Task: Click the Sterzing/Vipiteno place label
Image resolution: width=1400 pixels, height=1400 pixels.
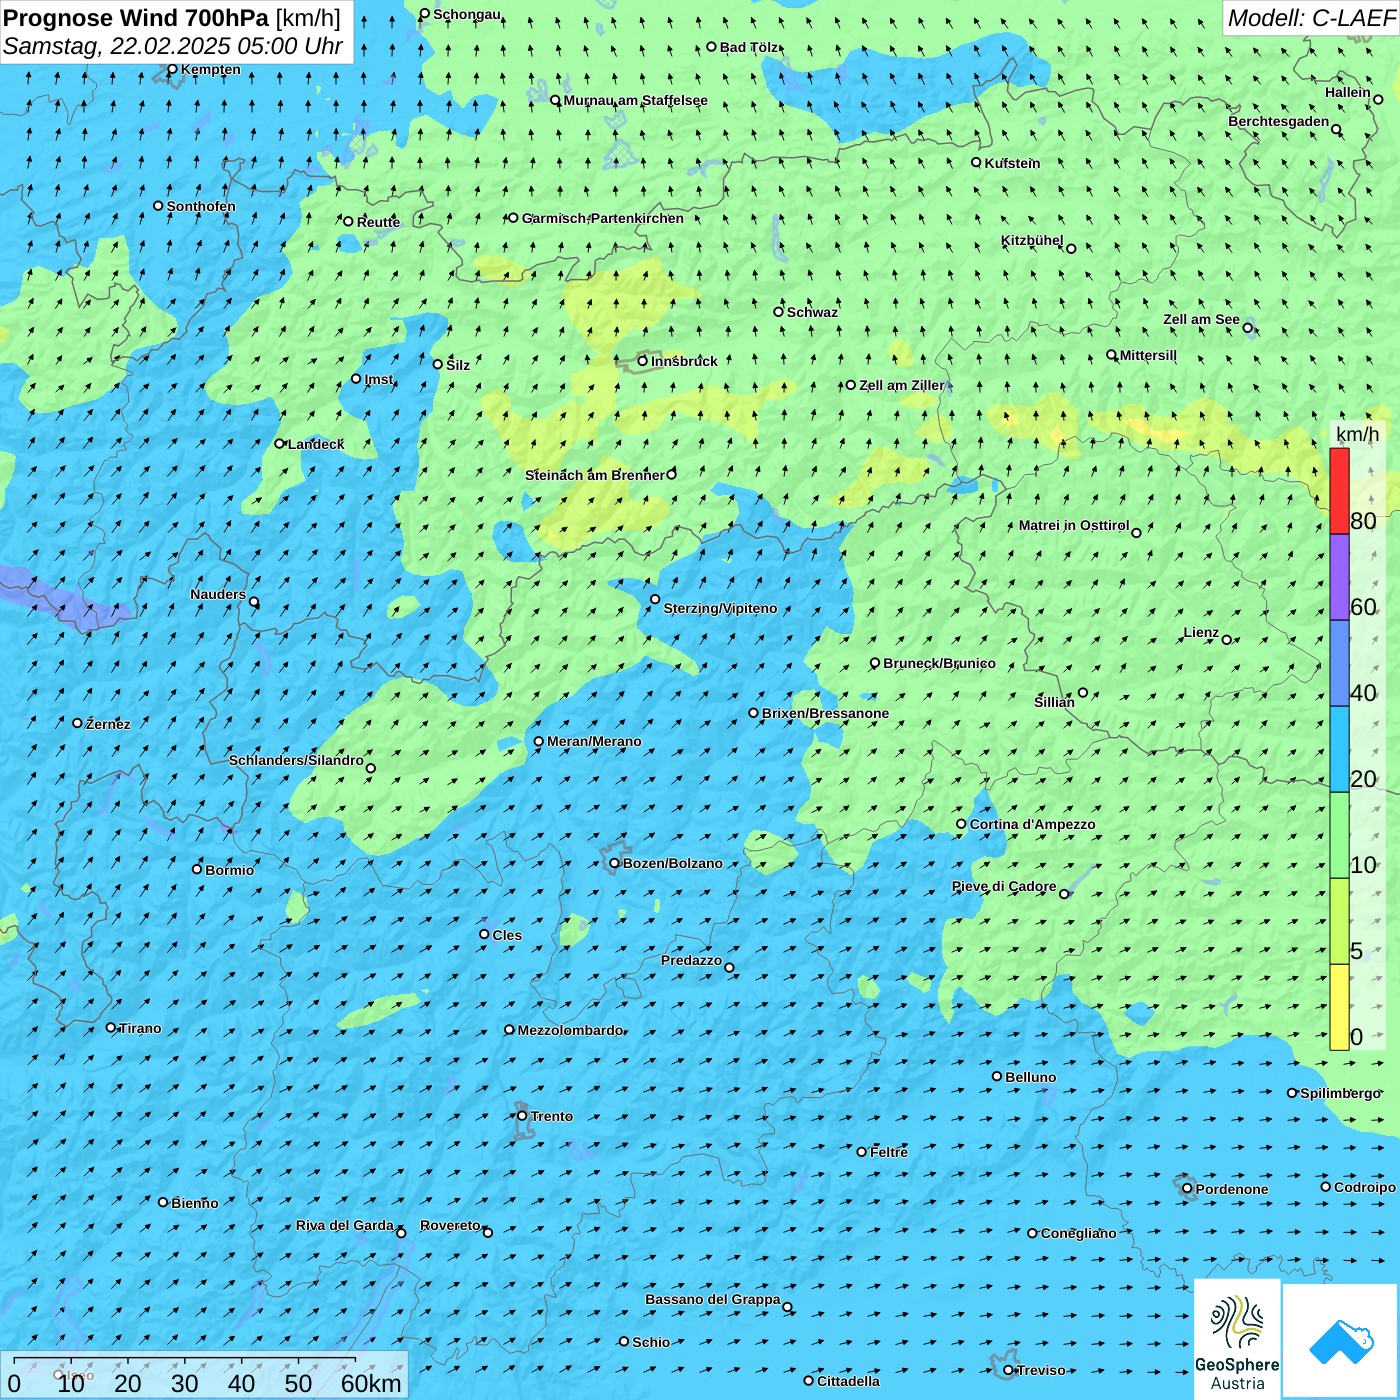Action: (720, 608)
